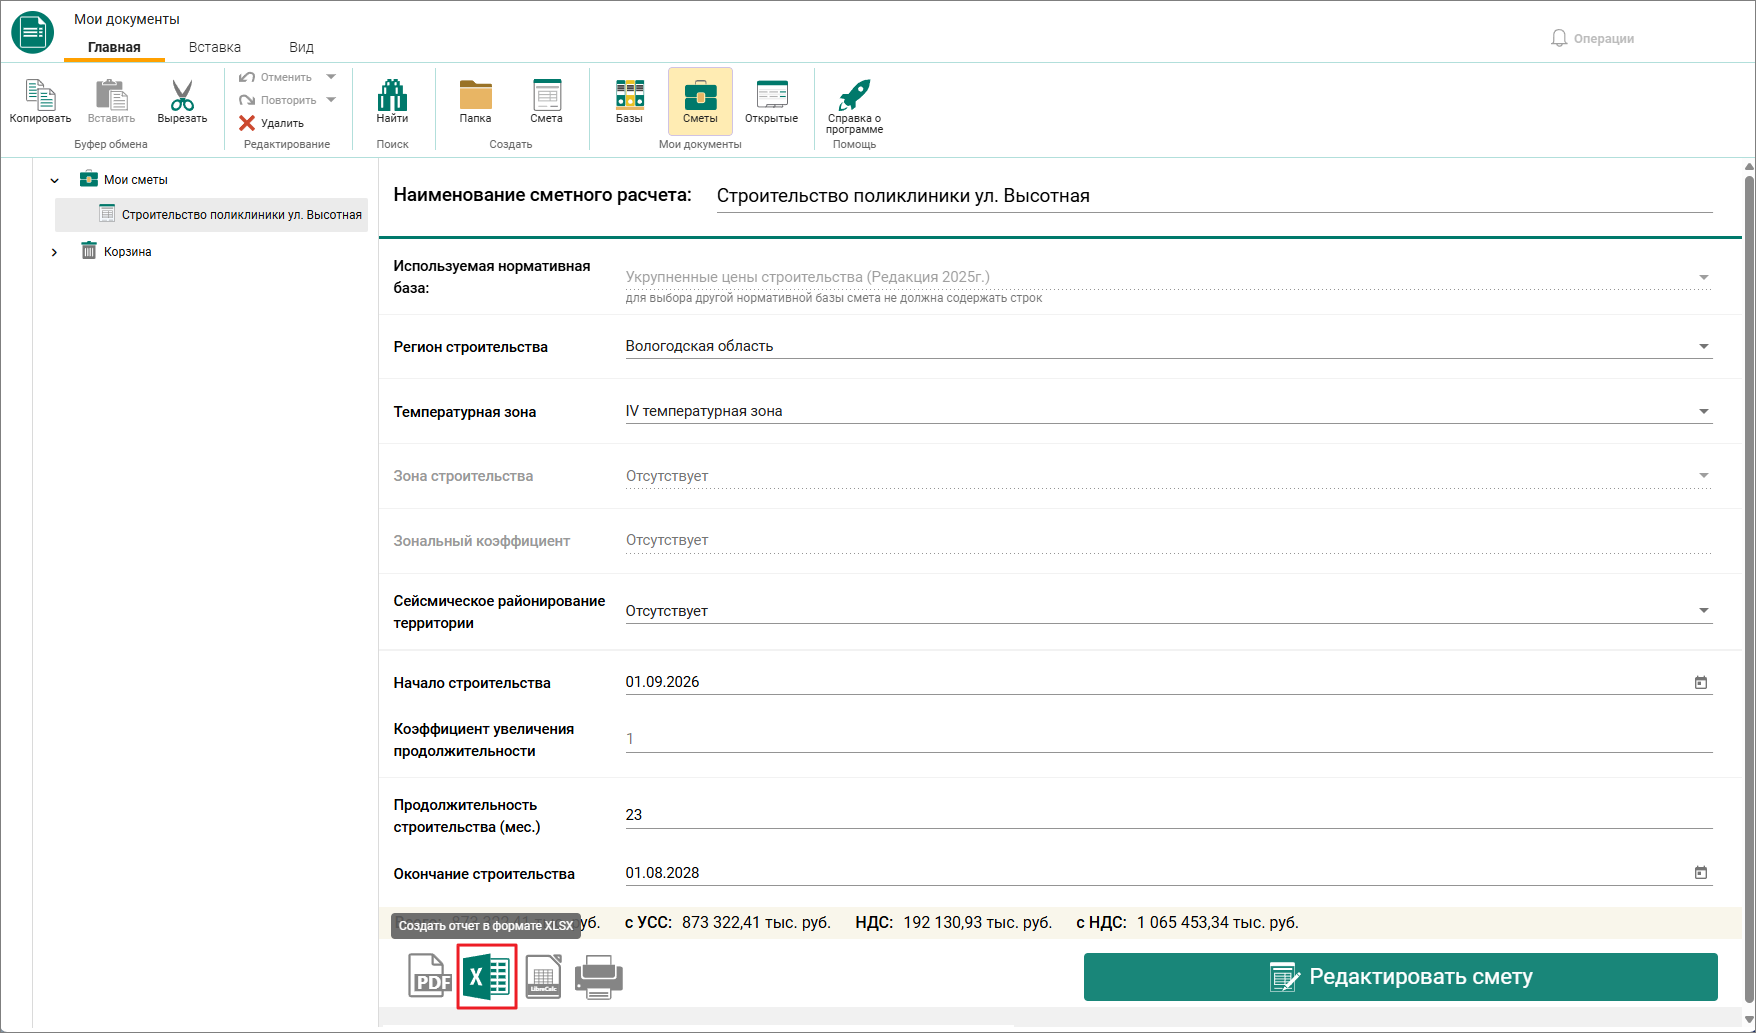Create report in PDF format
The width and height of the screenshot is (1756, 1033).
coord(429,976)
